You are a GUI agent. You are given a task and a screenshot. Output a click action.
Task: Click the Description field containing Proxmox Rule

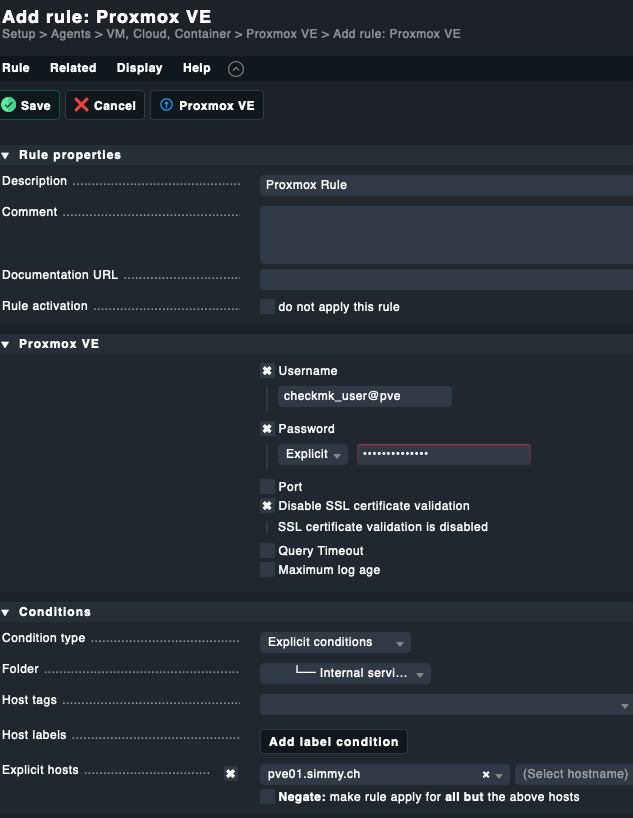coord(446,185)
